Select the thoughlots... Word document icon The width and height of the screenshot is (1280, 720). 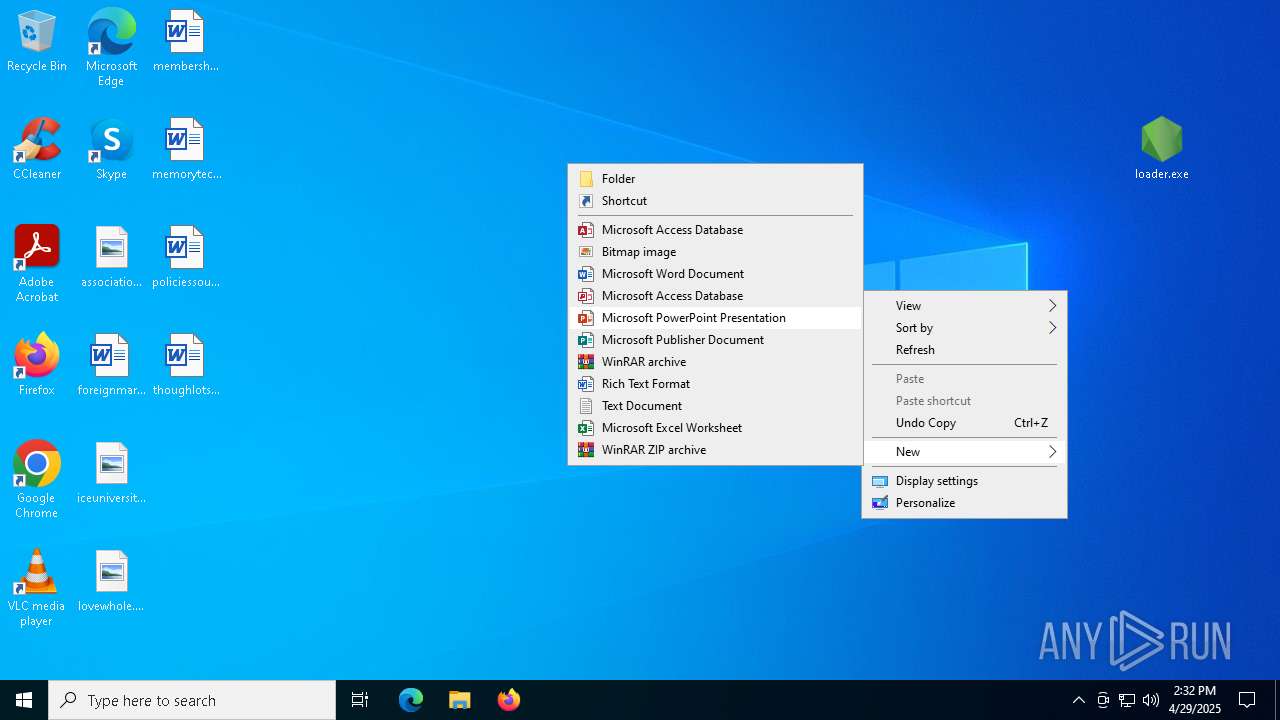(x=186, y=365)
